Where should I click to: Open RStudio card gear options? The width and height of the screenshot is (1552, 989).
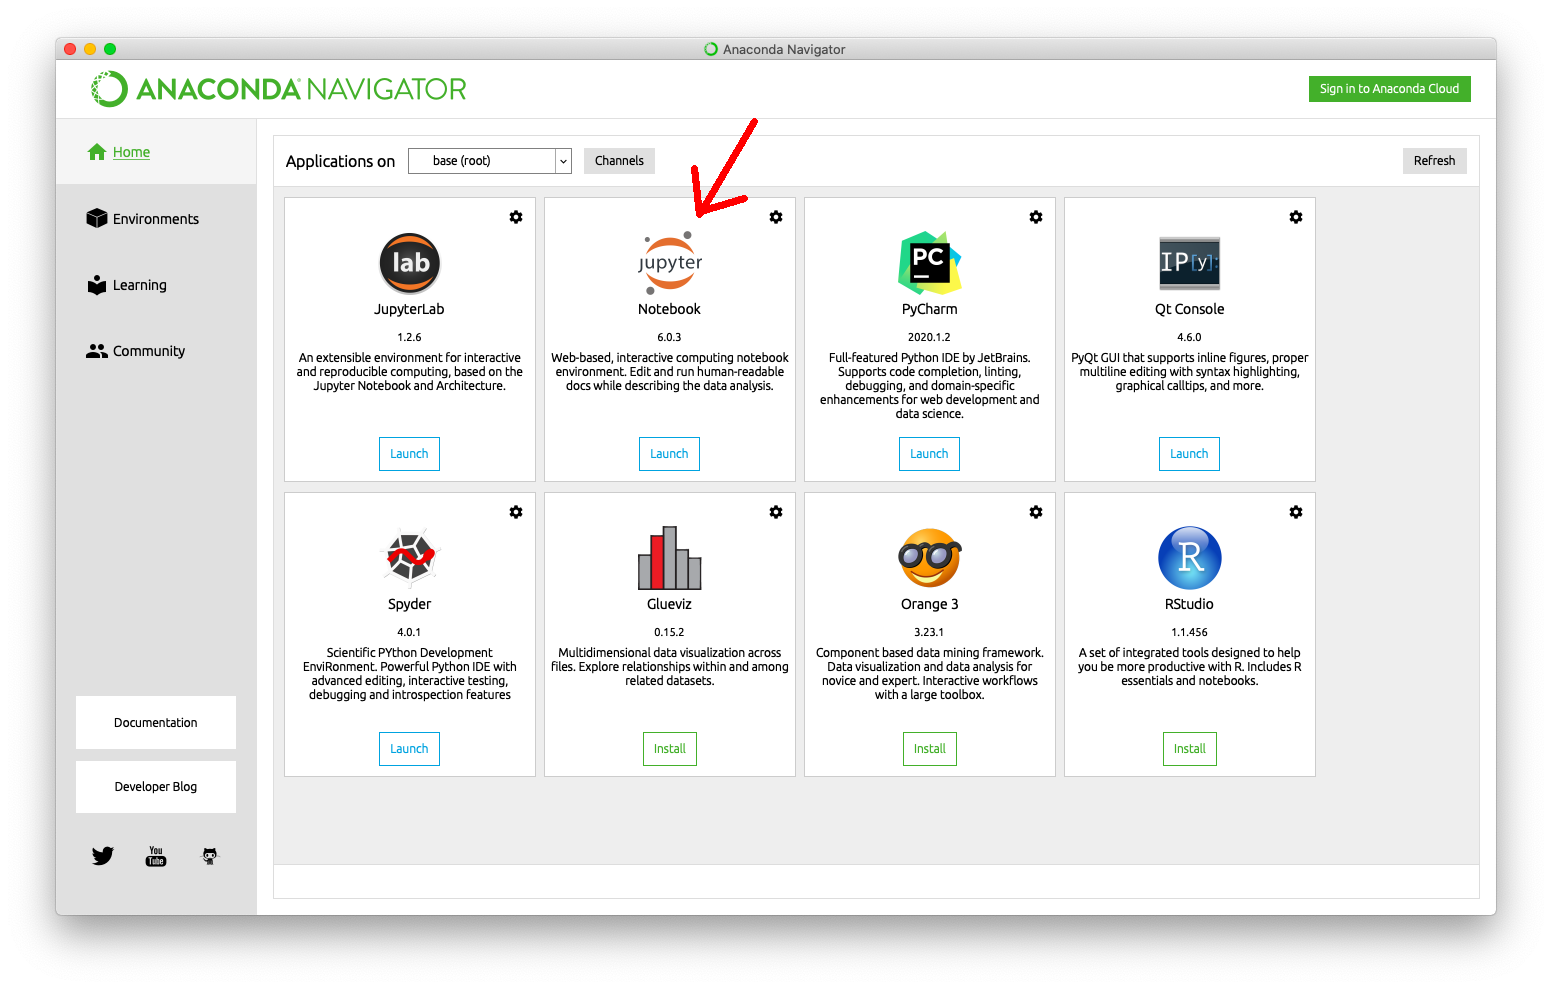point(1296,512)
